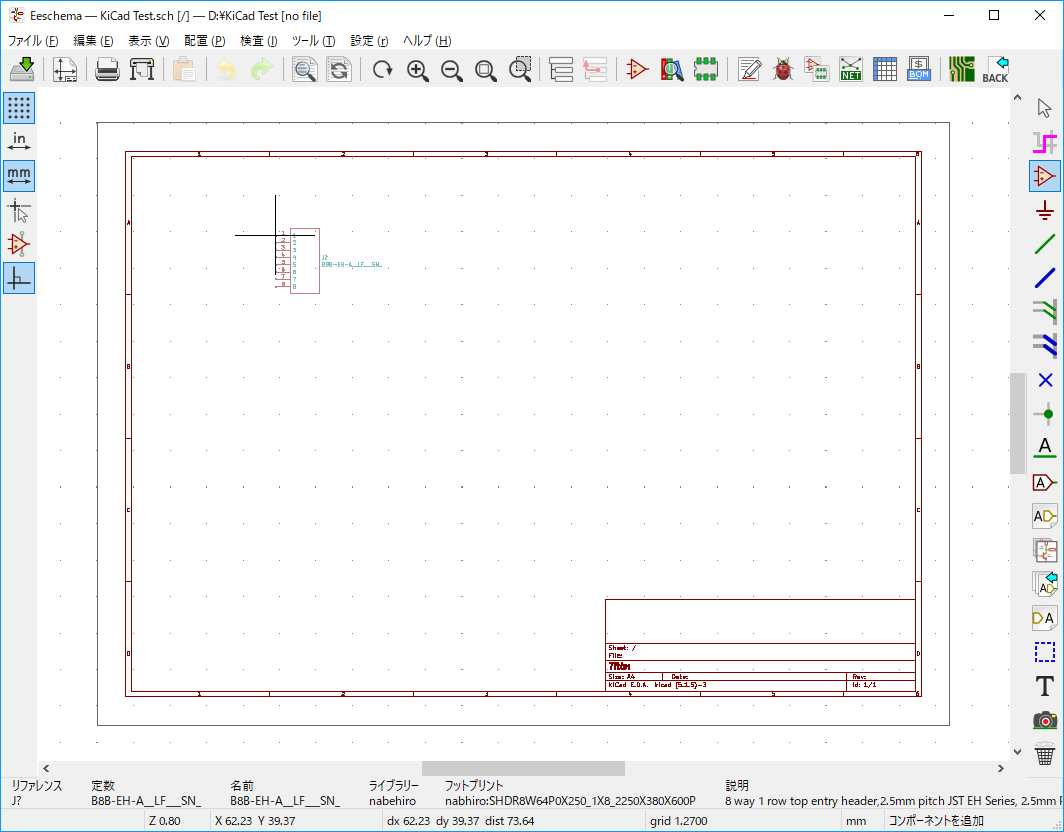This screenshot has height=832, width=1064.
Task: Refresh the schematic view
Action: (x=382, y=69)
